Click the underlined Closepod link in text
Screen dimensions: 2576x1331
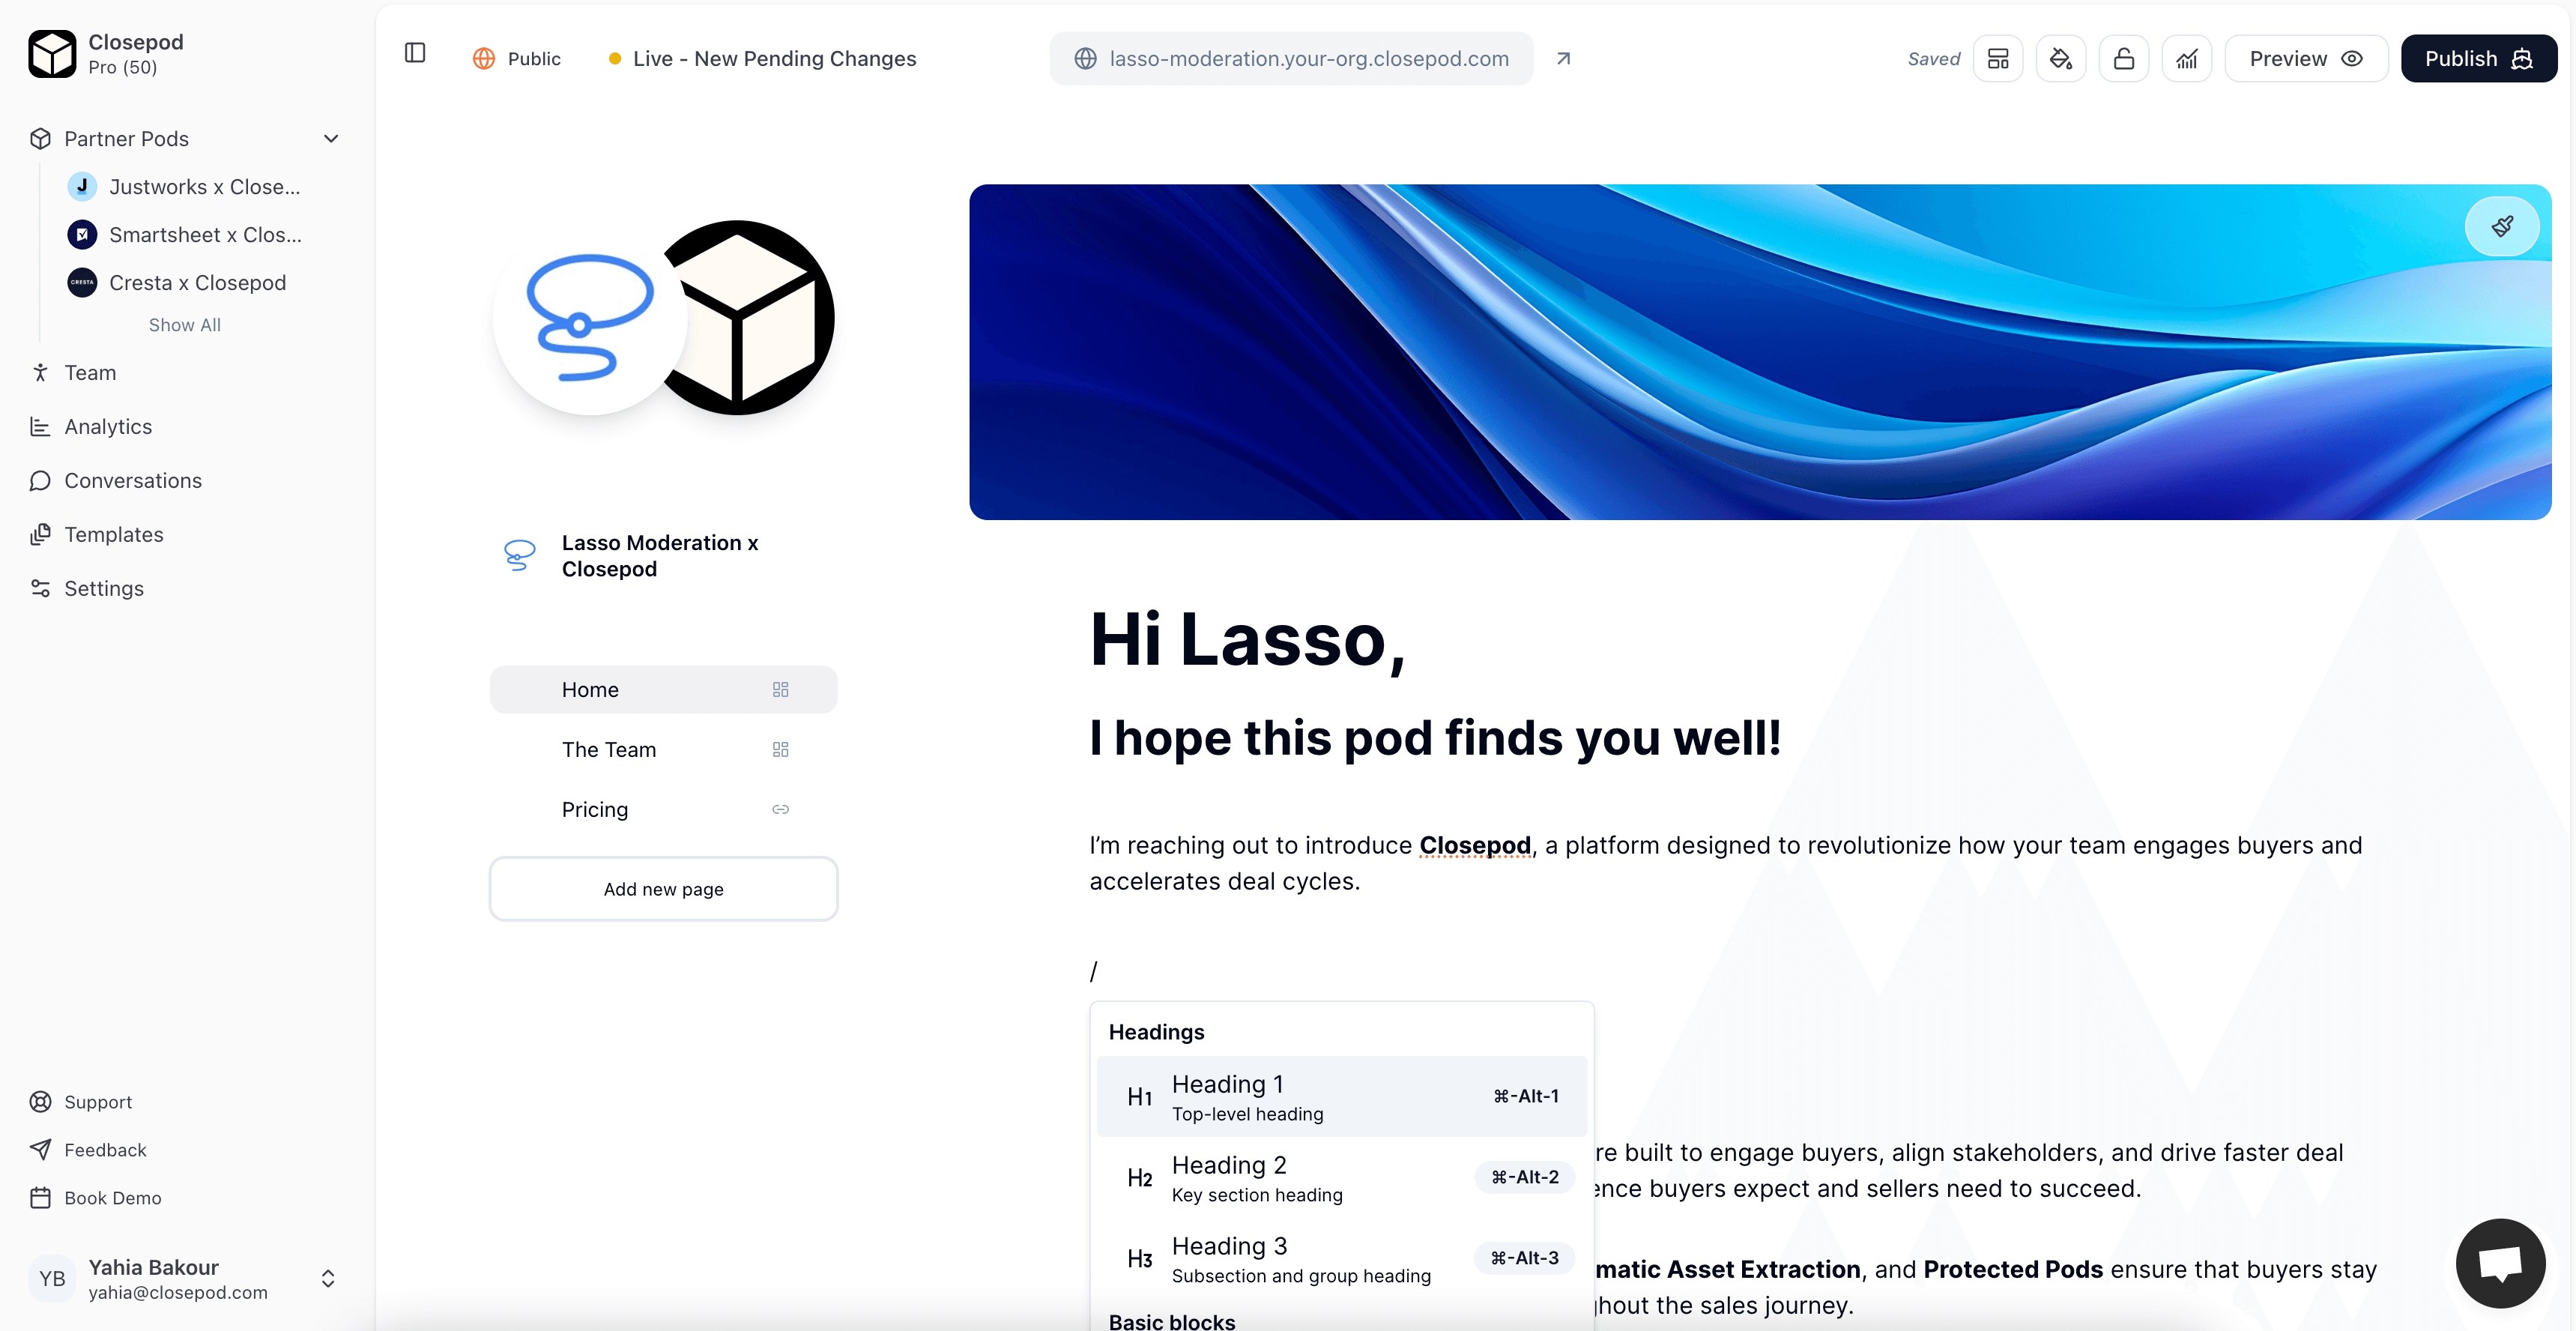(1474, 846)
